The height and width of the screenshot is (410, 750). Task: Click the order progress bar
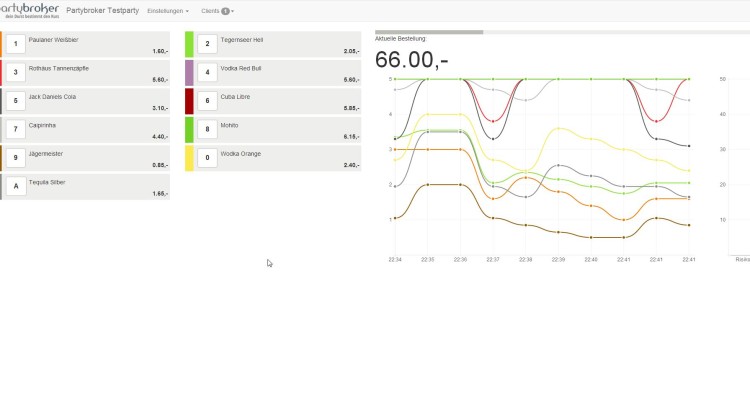pyautogui.click(x=562, y=32)
